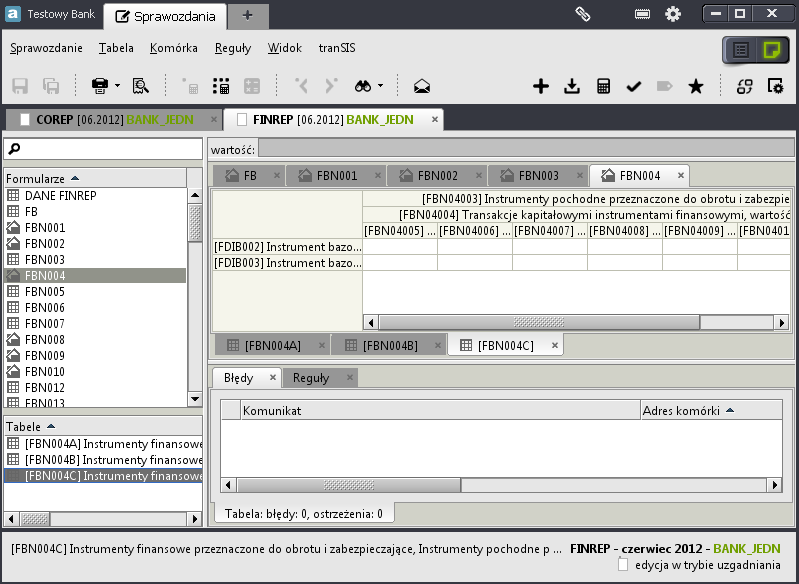Click the search input field in the left panel

pos(103,149)
